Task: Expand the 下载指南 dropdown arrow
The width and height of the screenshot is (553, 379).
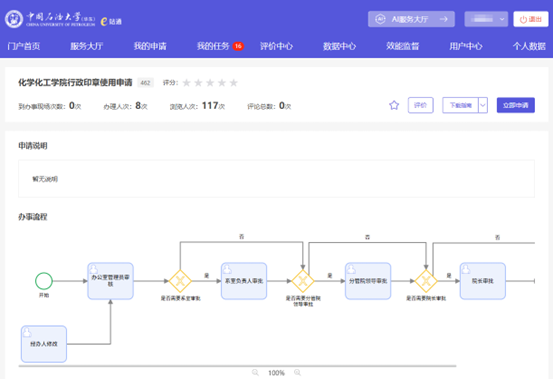Action: tap(483, 105)
